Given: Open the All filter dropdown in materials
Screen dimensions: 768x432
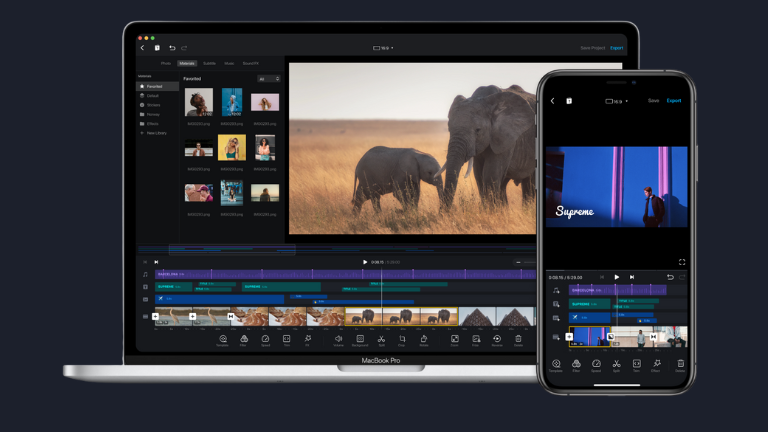Looking at the screenshot, I should tap(268, 79).
